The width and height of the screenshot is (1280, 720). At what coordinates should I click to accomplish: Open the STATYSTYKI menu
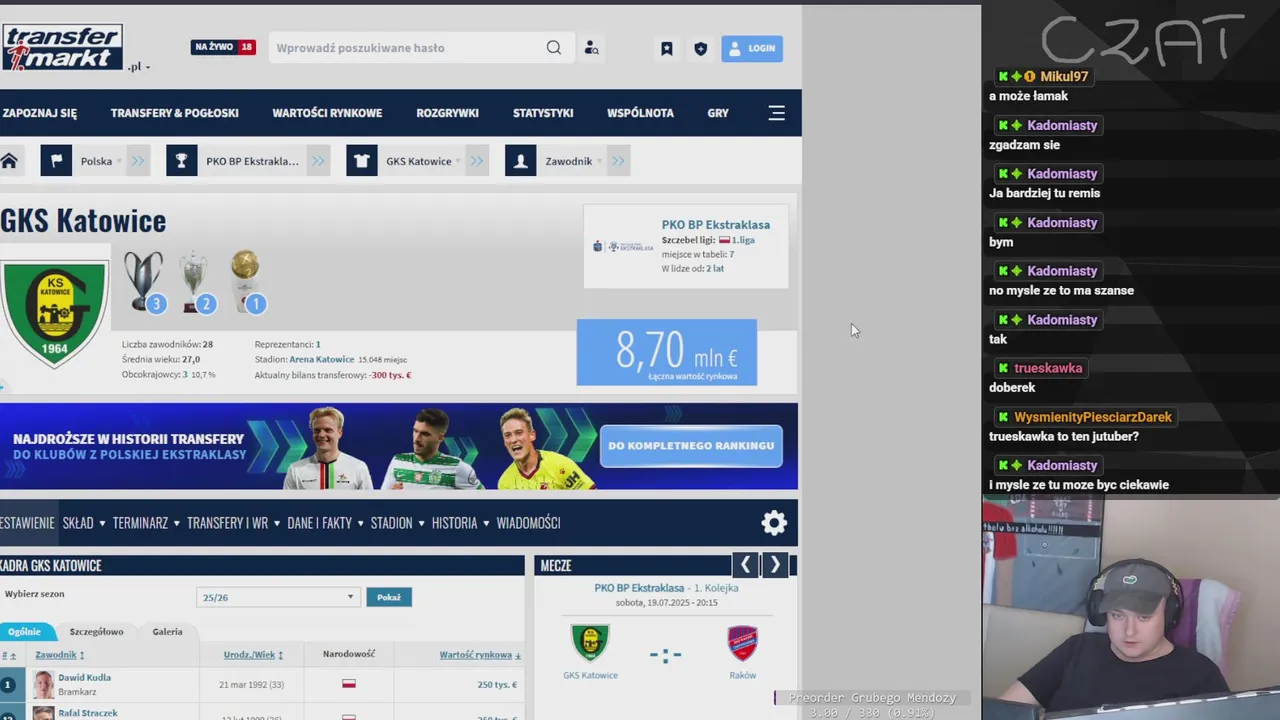[x=543, y=113]
